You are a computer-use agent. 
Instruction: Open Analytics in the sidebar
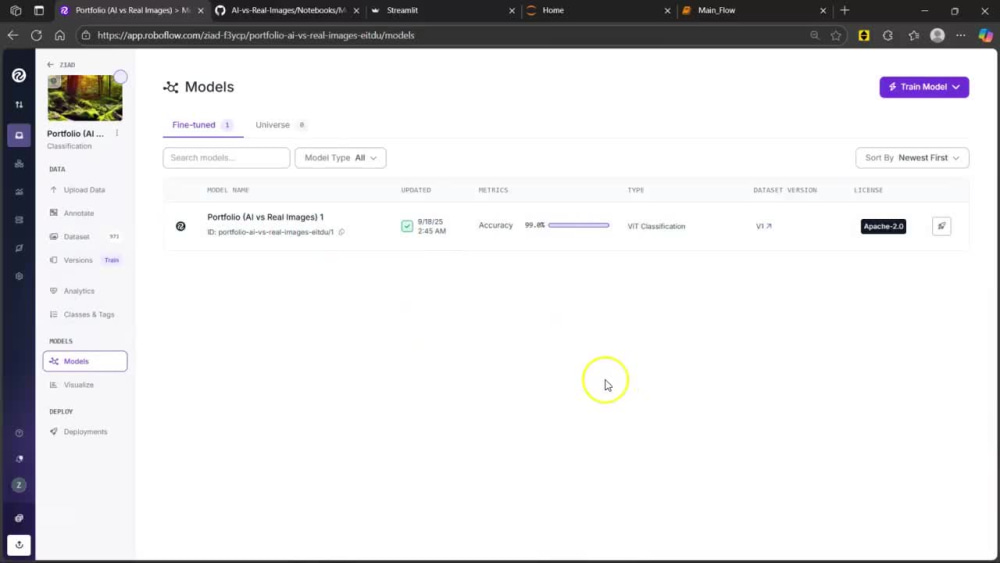[x=84, y=291]
